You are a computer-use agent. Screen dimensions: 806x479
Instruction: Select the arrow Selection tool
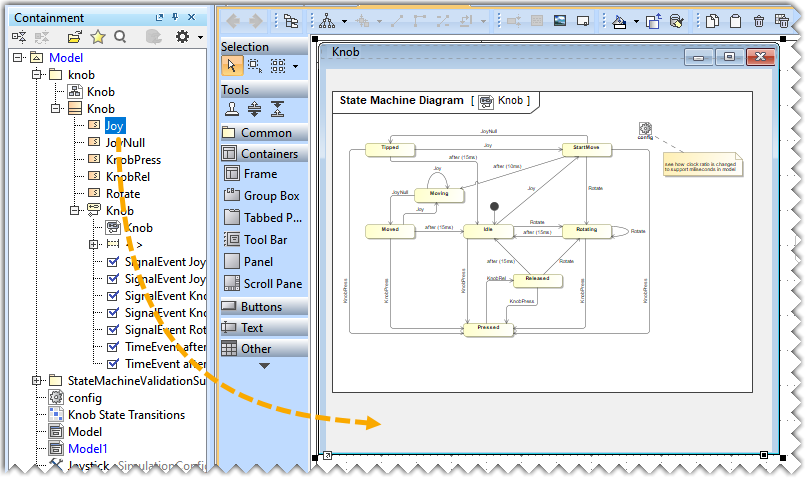point(230,67)
